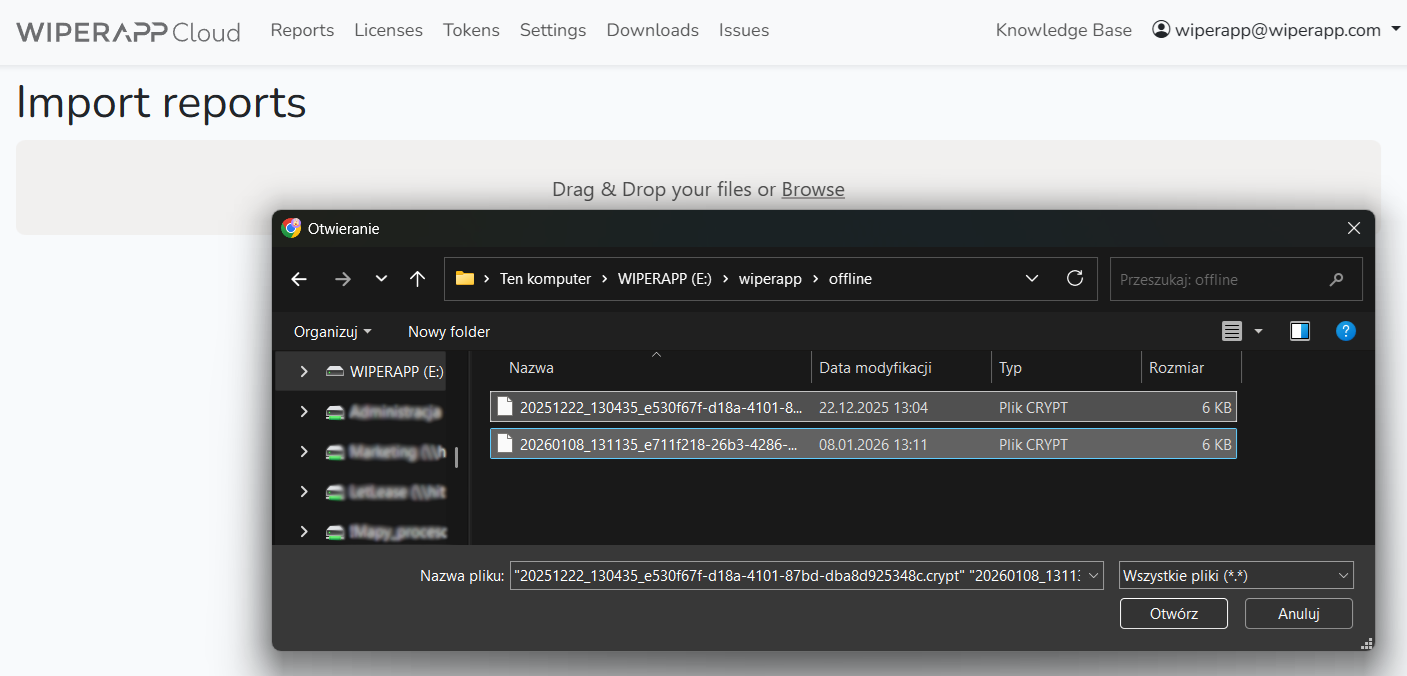Click the blue help question-mark icon
1407x676 pixels.
(1346, 331)
